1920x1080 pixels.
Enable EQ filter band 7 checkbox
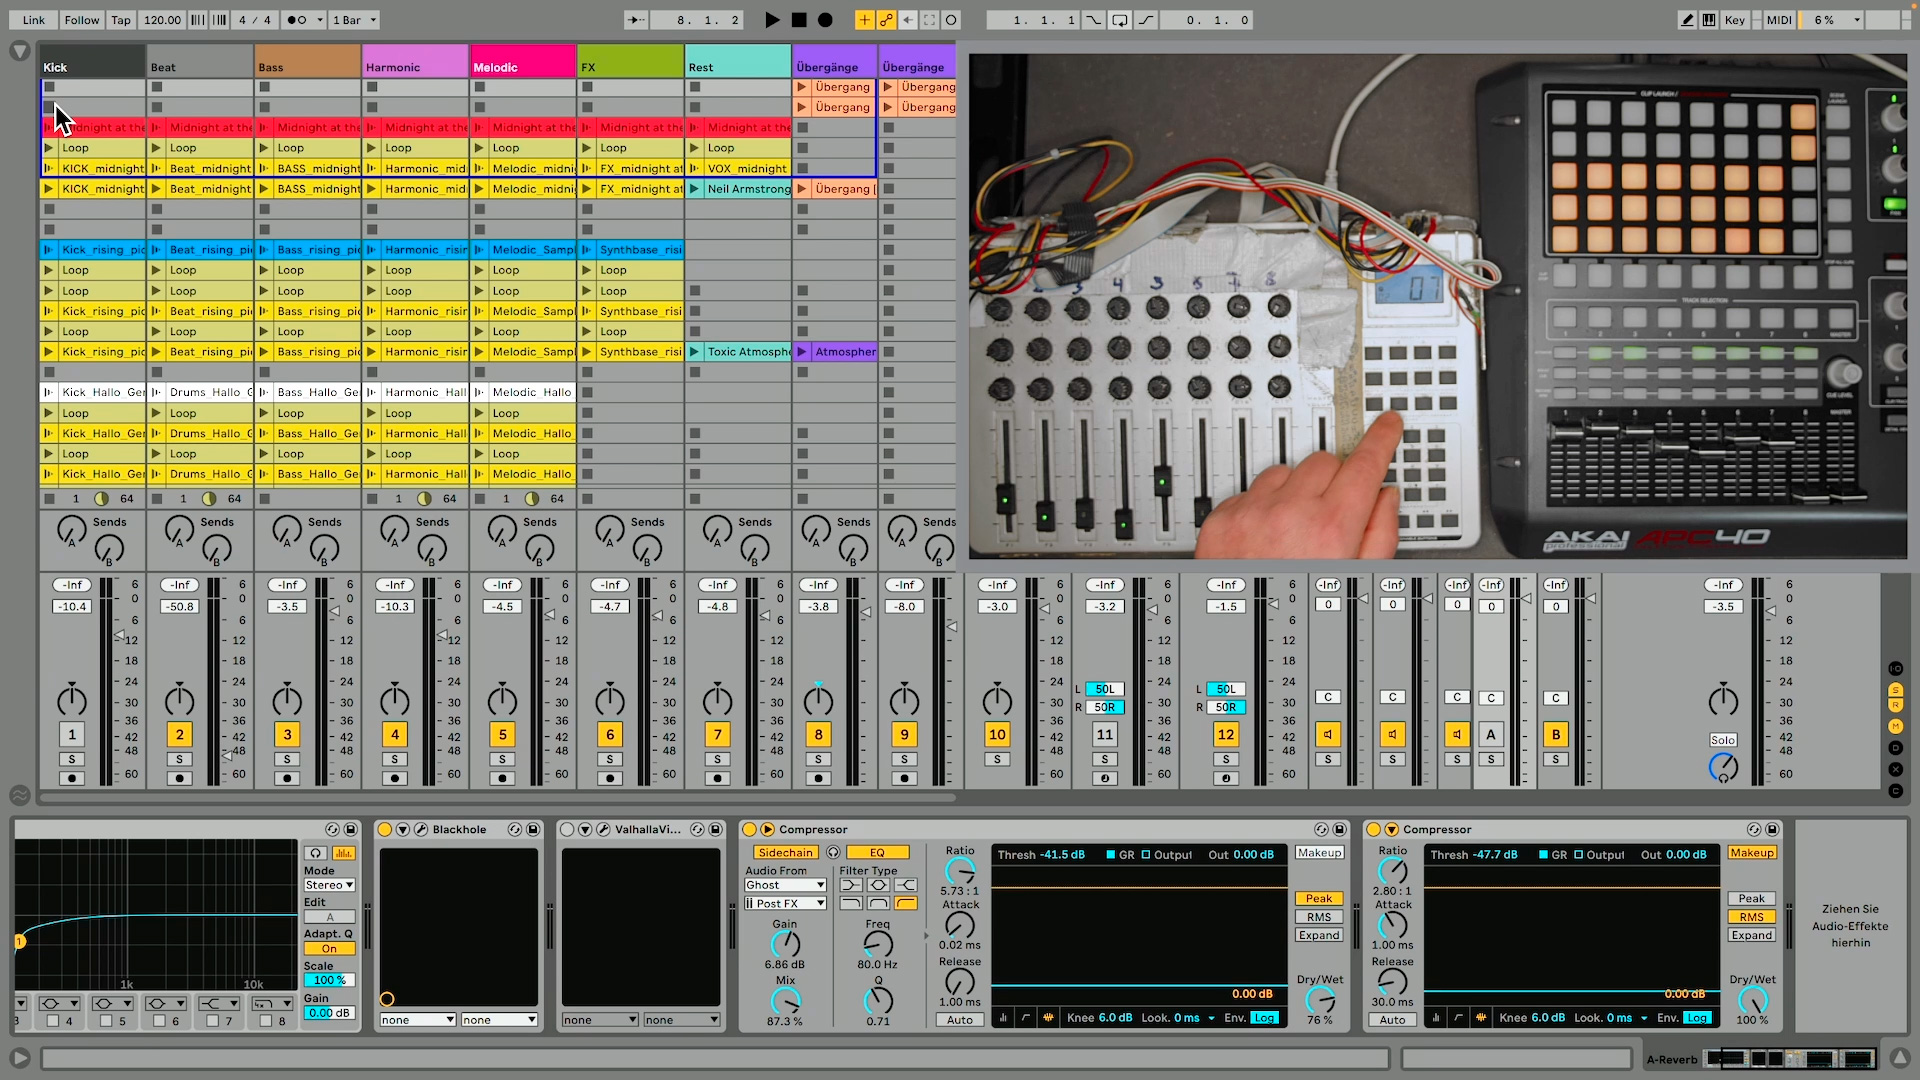coord(212,1021)
